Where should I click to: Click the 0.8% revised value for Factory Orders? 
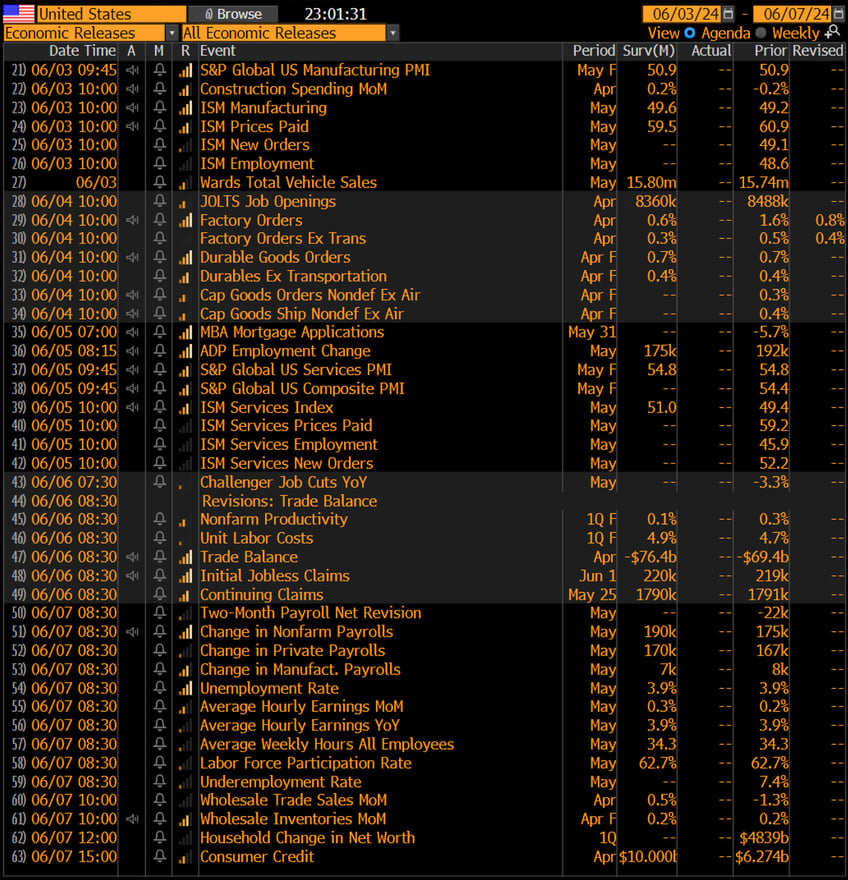829,220
